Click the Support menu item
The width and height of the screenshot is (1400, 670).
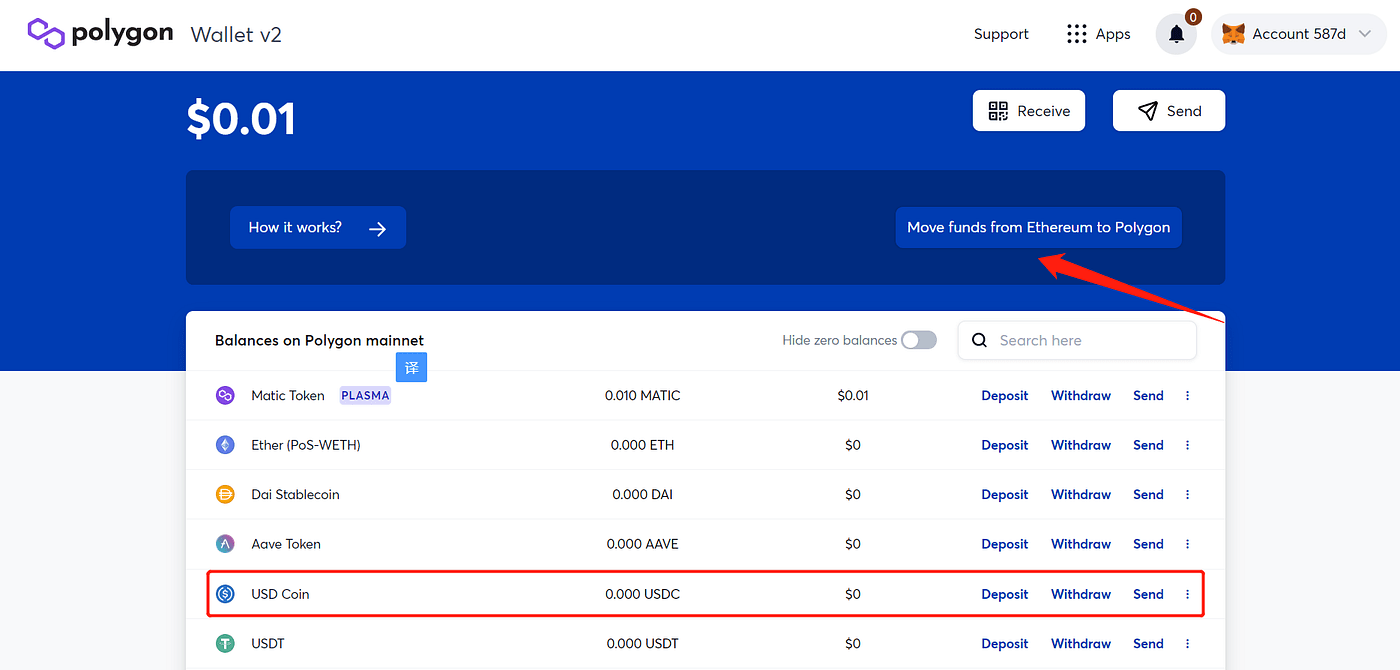(x=1000, y=33)
